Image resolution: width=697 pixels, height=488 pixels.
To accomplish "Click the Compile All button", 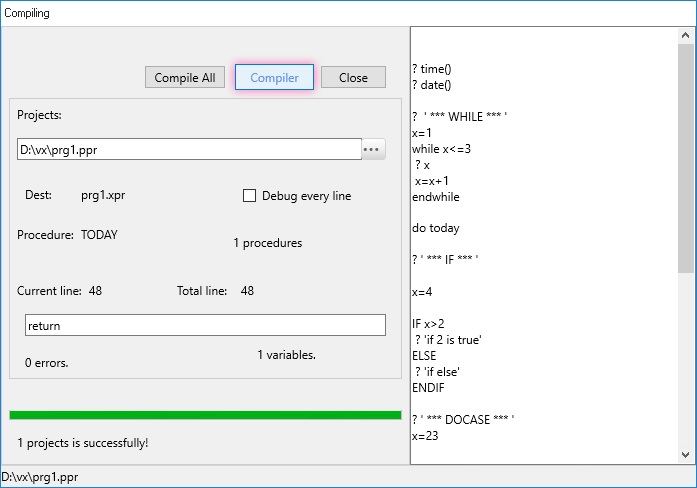I will tap(184, 78).
